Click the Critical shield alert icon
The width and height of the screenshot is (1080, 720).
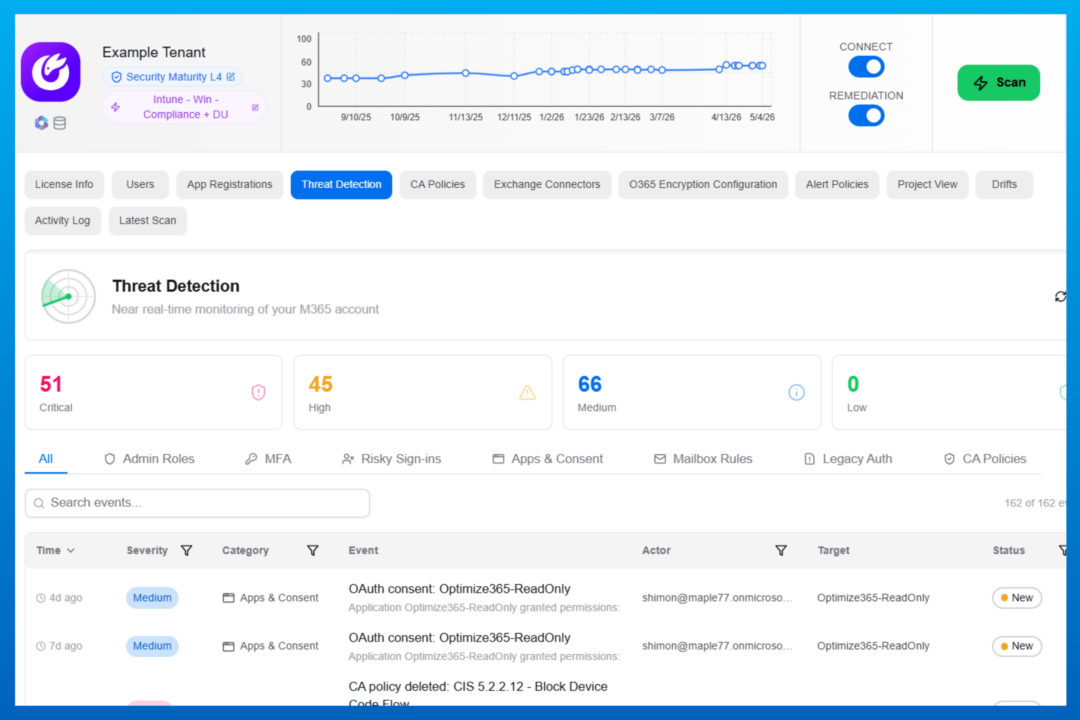[258, 393]
